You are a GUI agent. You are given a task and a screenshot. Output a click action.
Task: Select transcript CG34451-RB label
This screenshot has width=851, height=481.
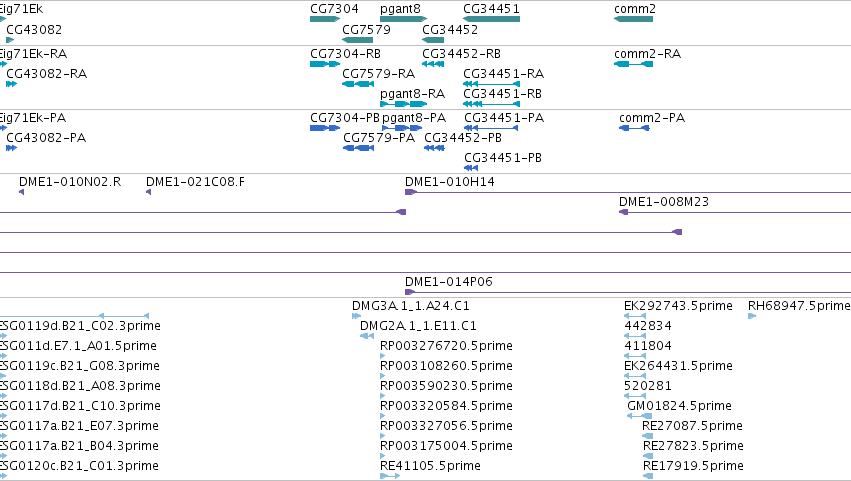click(503, 93)
